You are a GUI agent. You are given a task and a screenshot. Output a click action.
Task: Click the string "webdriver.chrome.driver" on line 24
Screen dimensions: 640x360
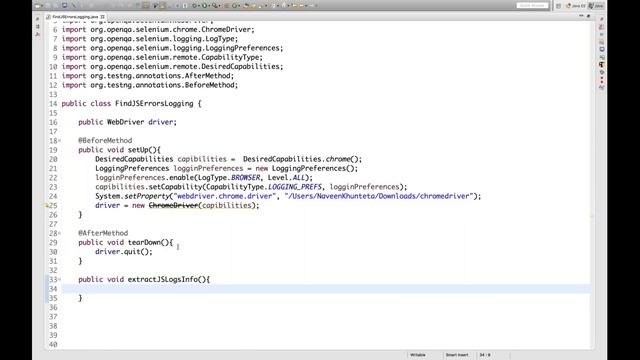click(224, 196)
